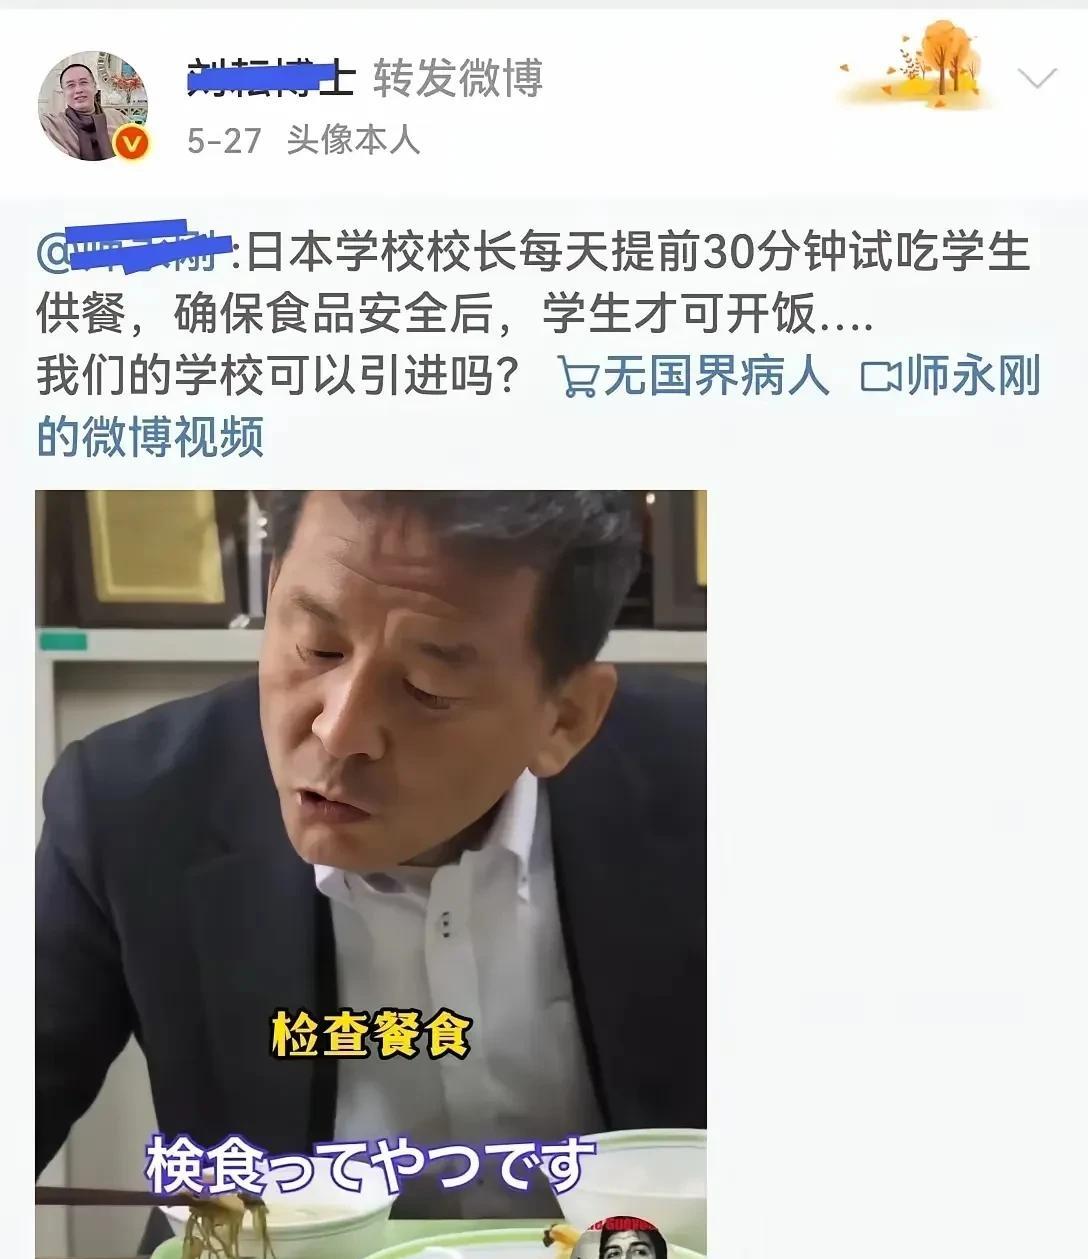The width and height of the screenshot is (1088, 1259).
Task: Play the video of man tasting food
Action: pos(371,874)
